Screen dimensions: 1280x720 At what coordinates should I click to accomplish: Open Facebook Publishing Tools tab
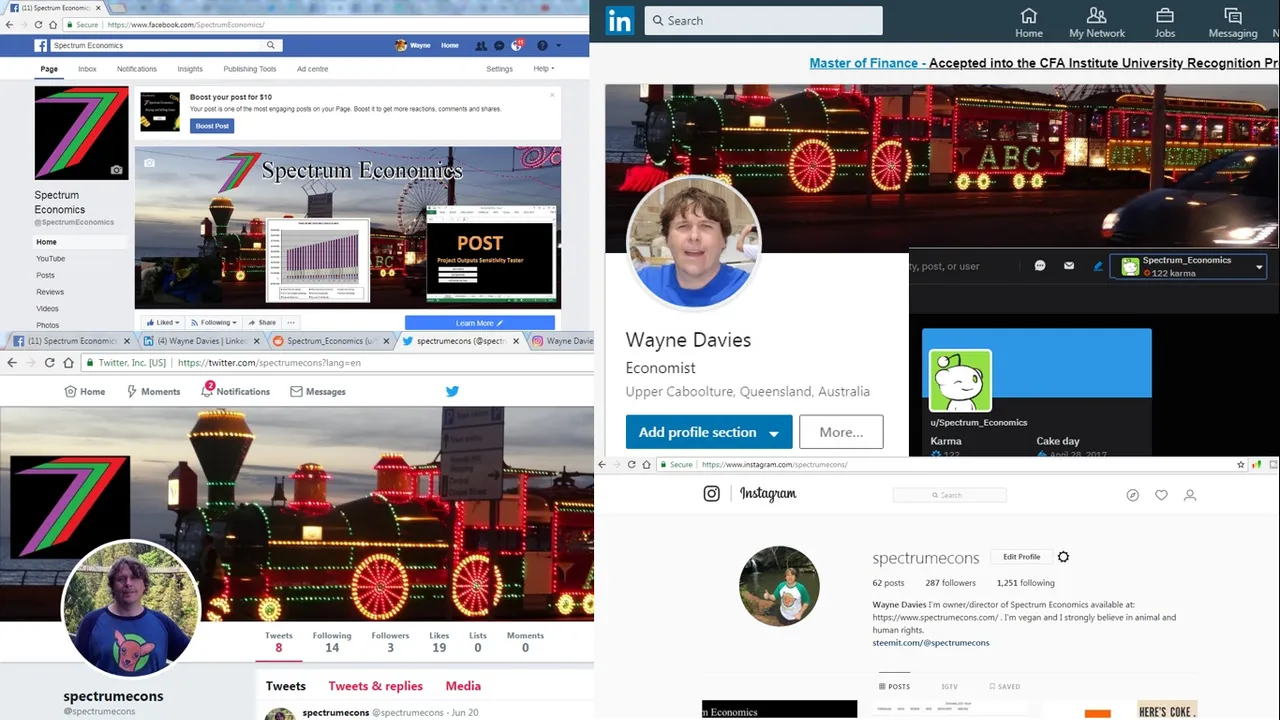(x=250, y=69)
